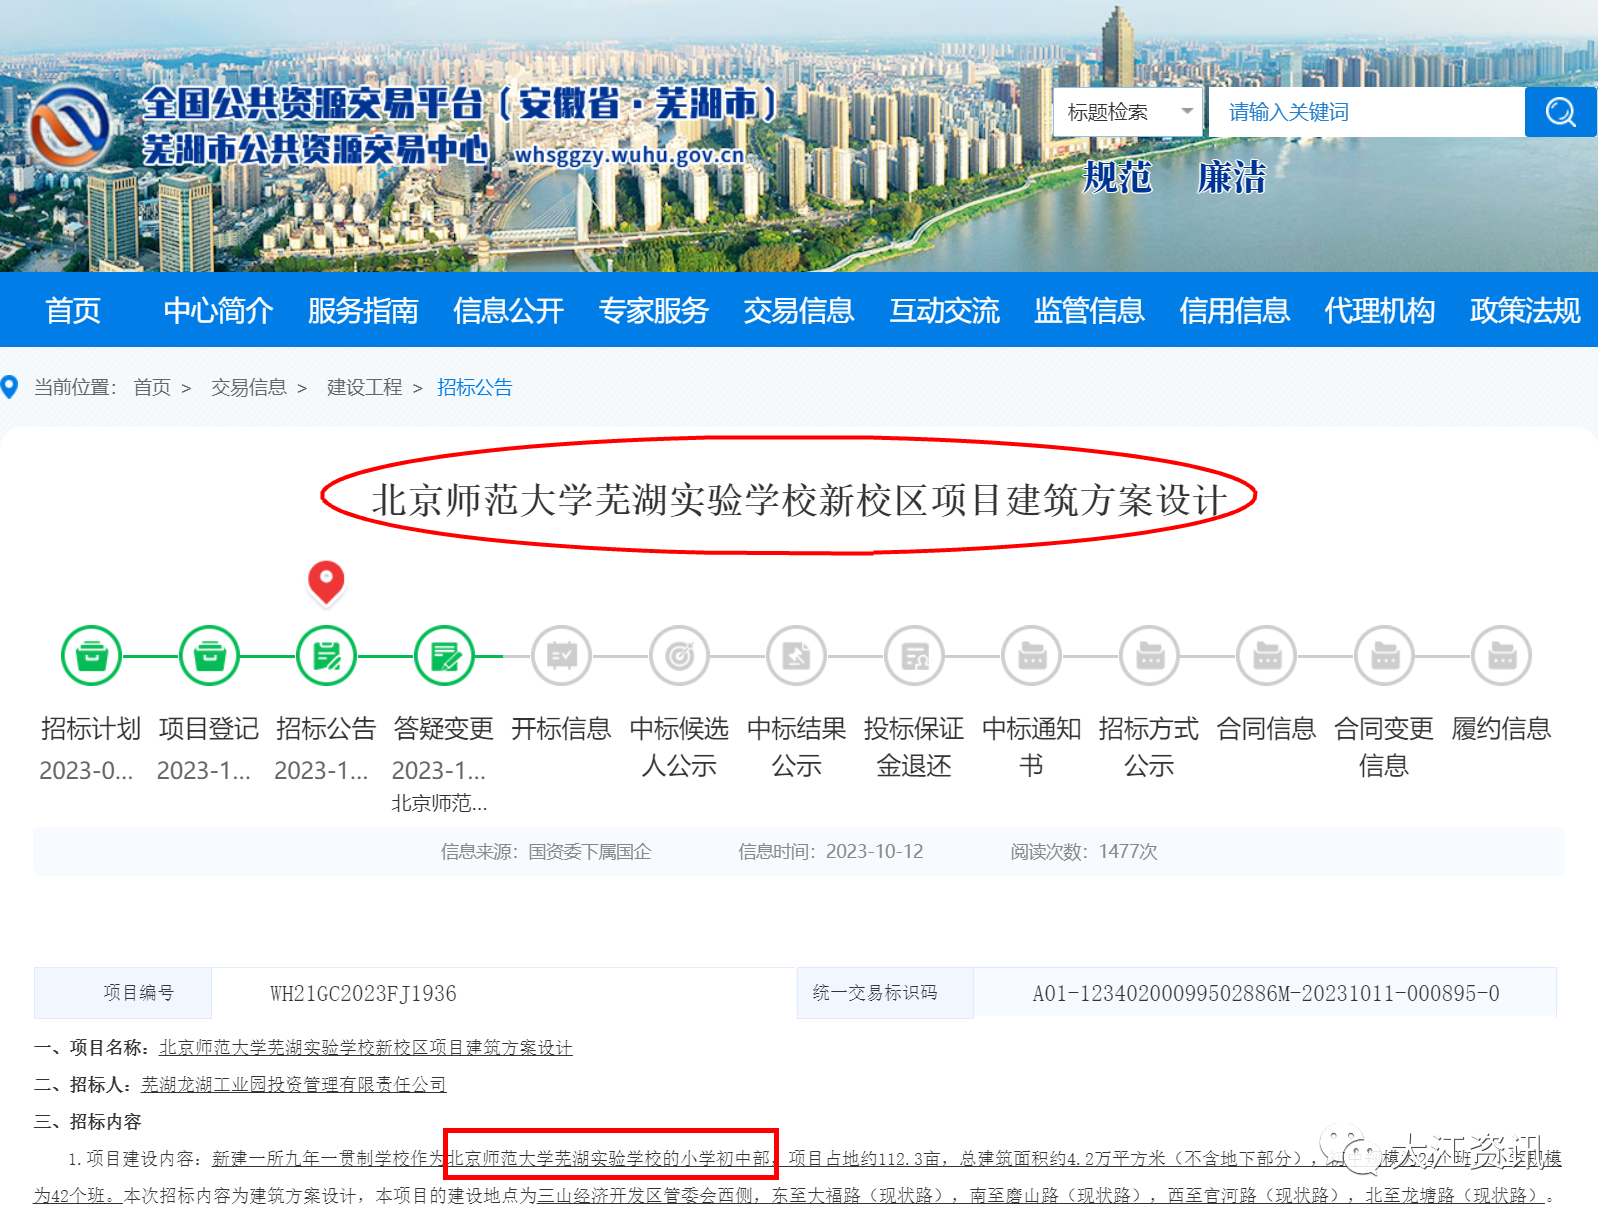Screen dimensions: 1598x1223
Task: Click the 中标候选人公示 stage icon
Action: (x=679, y=656)
